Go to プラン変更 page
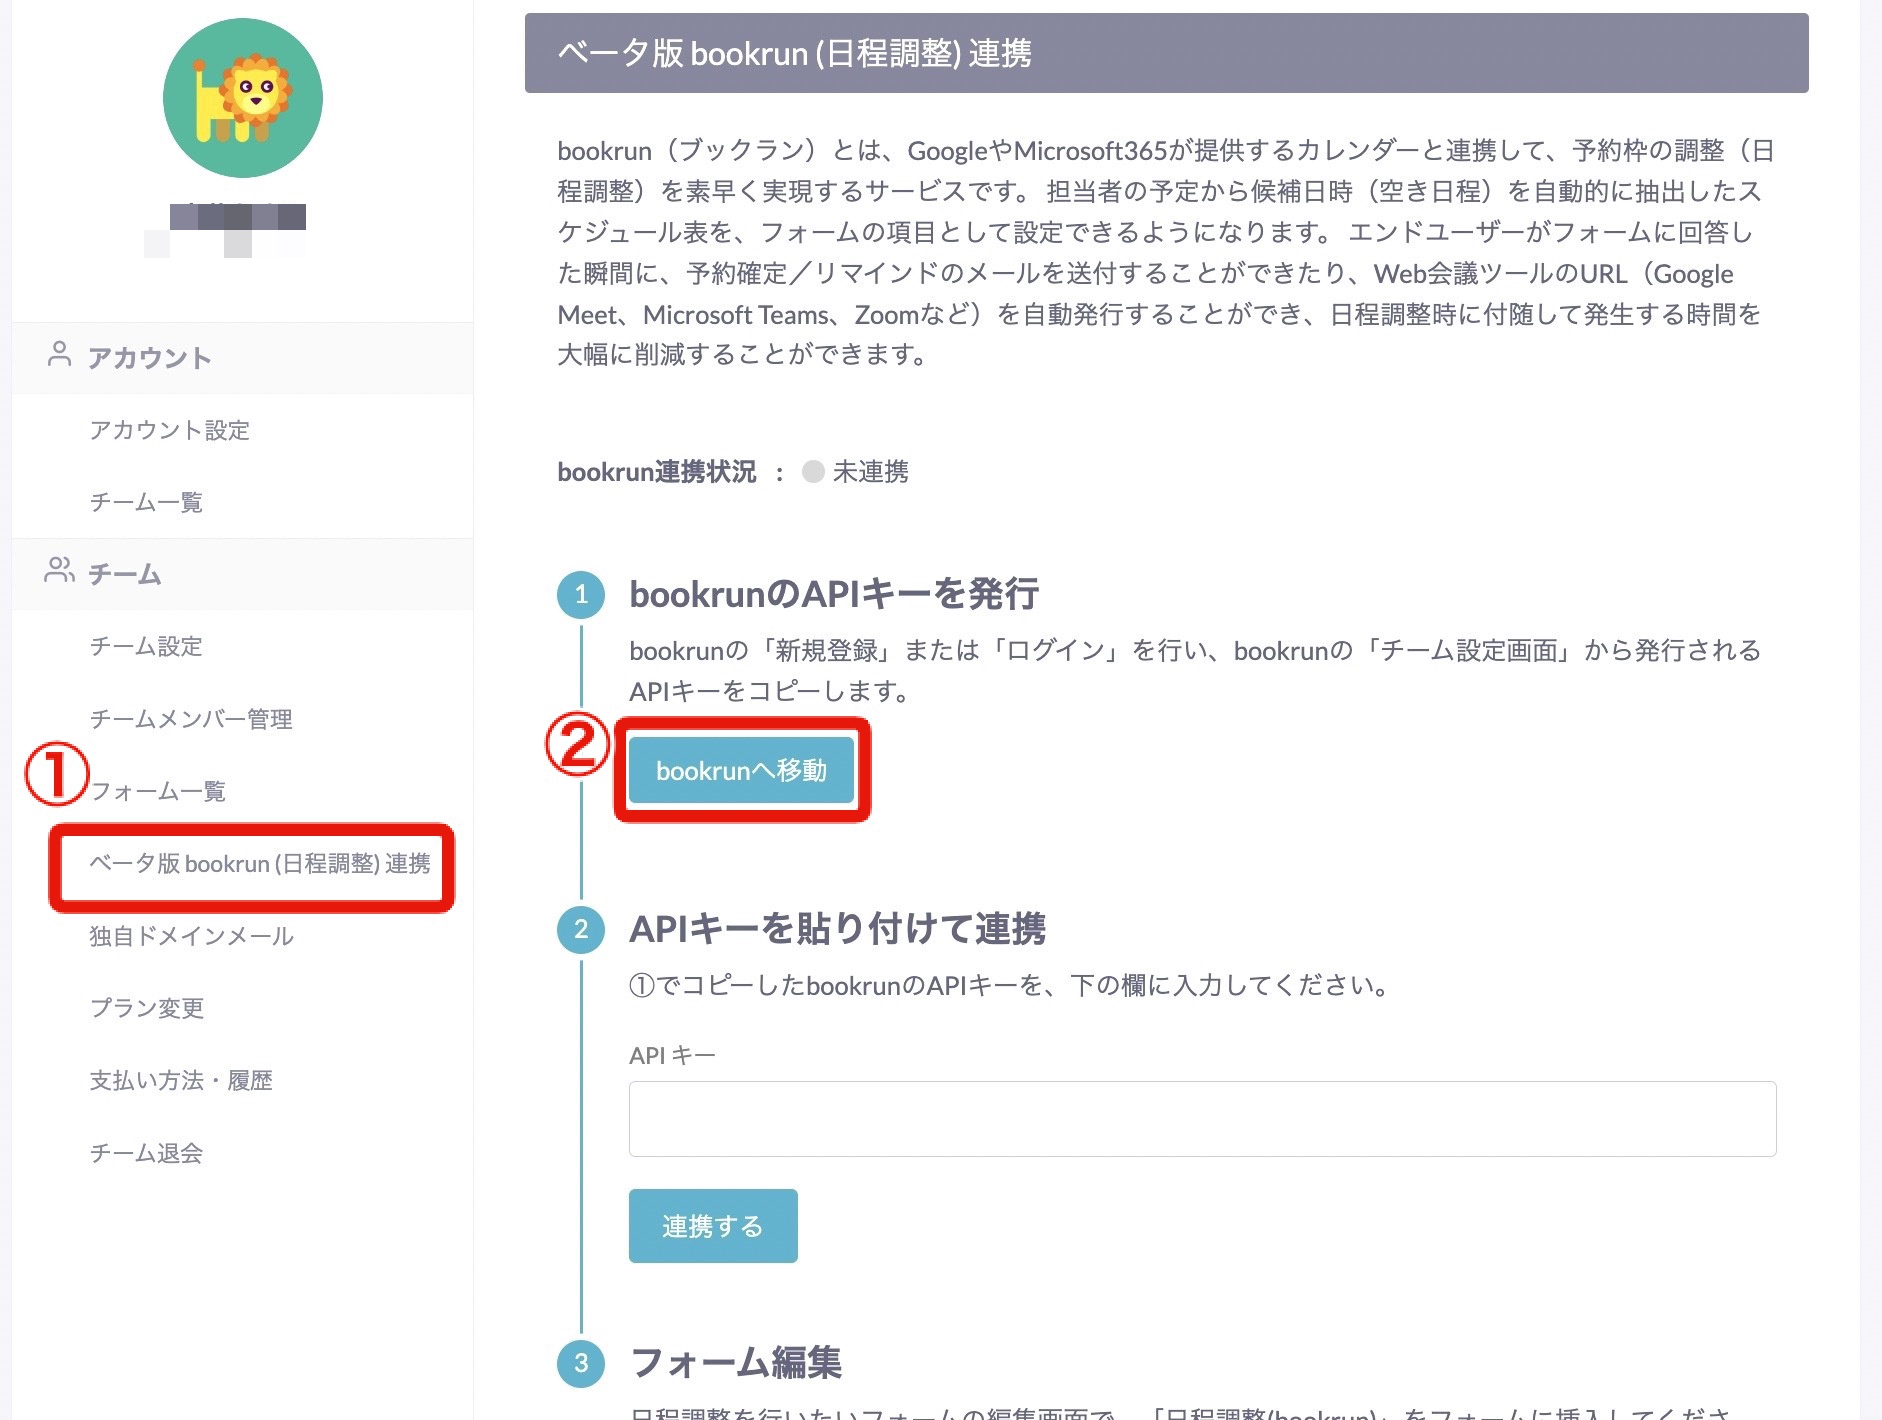This screenshot has width=1882, height=1420. click(147, 1008)
